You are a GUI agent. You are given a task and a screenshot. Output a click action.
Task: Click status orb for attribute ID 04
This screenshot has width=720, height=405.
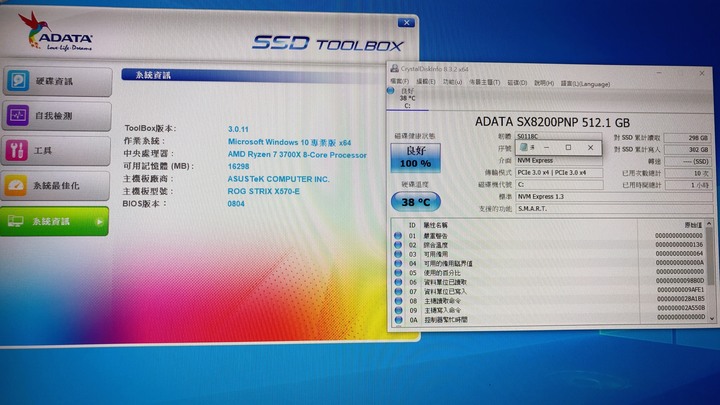click(398, 263)
